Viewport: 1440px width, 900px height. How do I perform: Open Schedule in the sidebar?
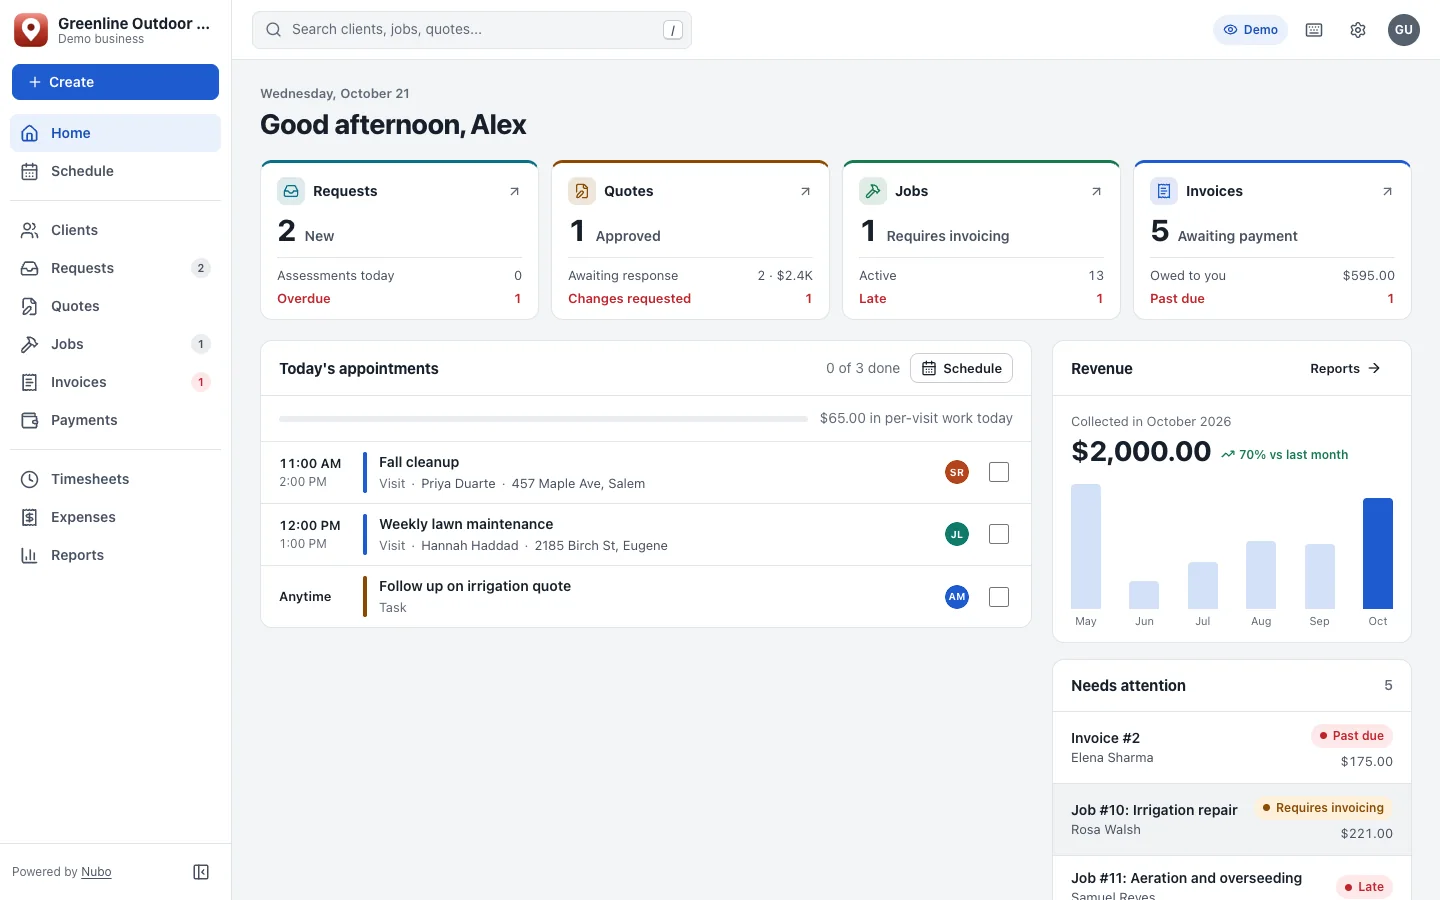coord(115,171)
